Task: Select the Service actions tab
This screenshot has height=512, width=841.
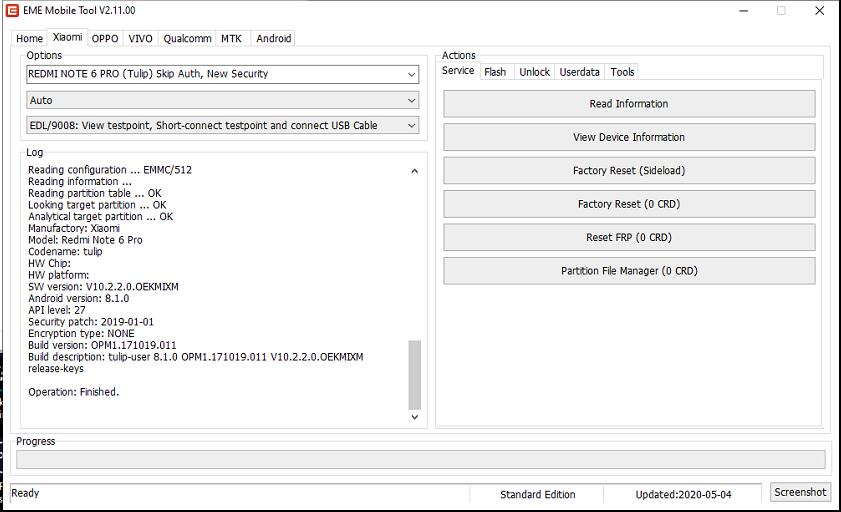Action: tap(458, 71)
